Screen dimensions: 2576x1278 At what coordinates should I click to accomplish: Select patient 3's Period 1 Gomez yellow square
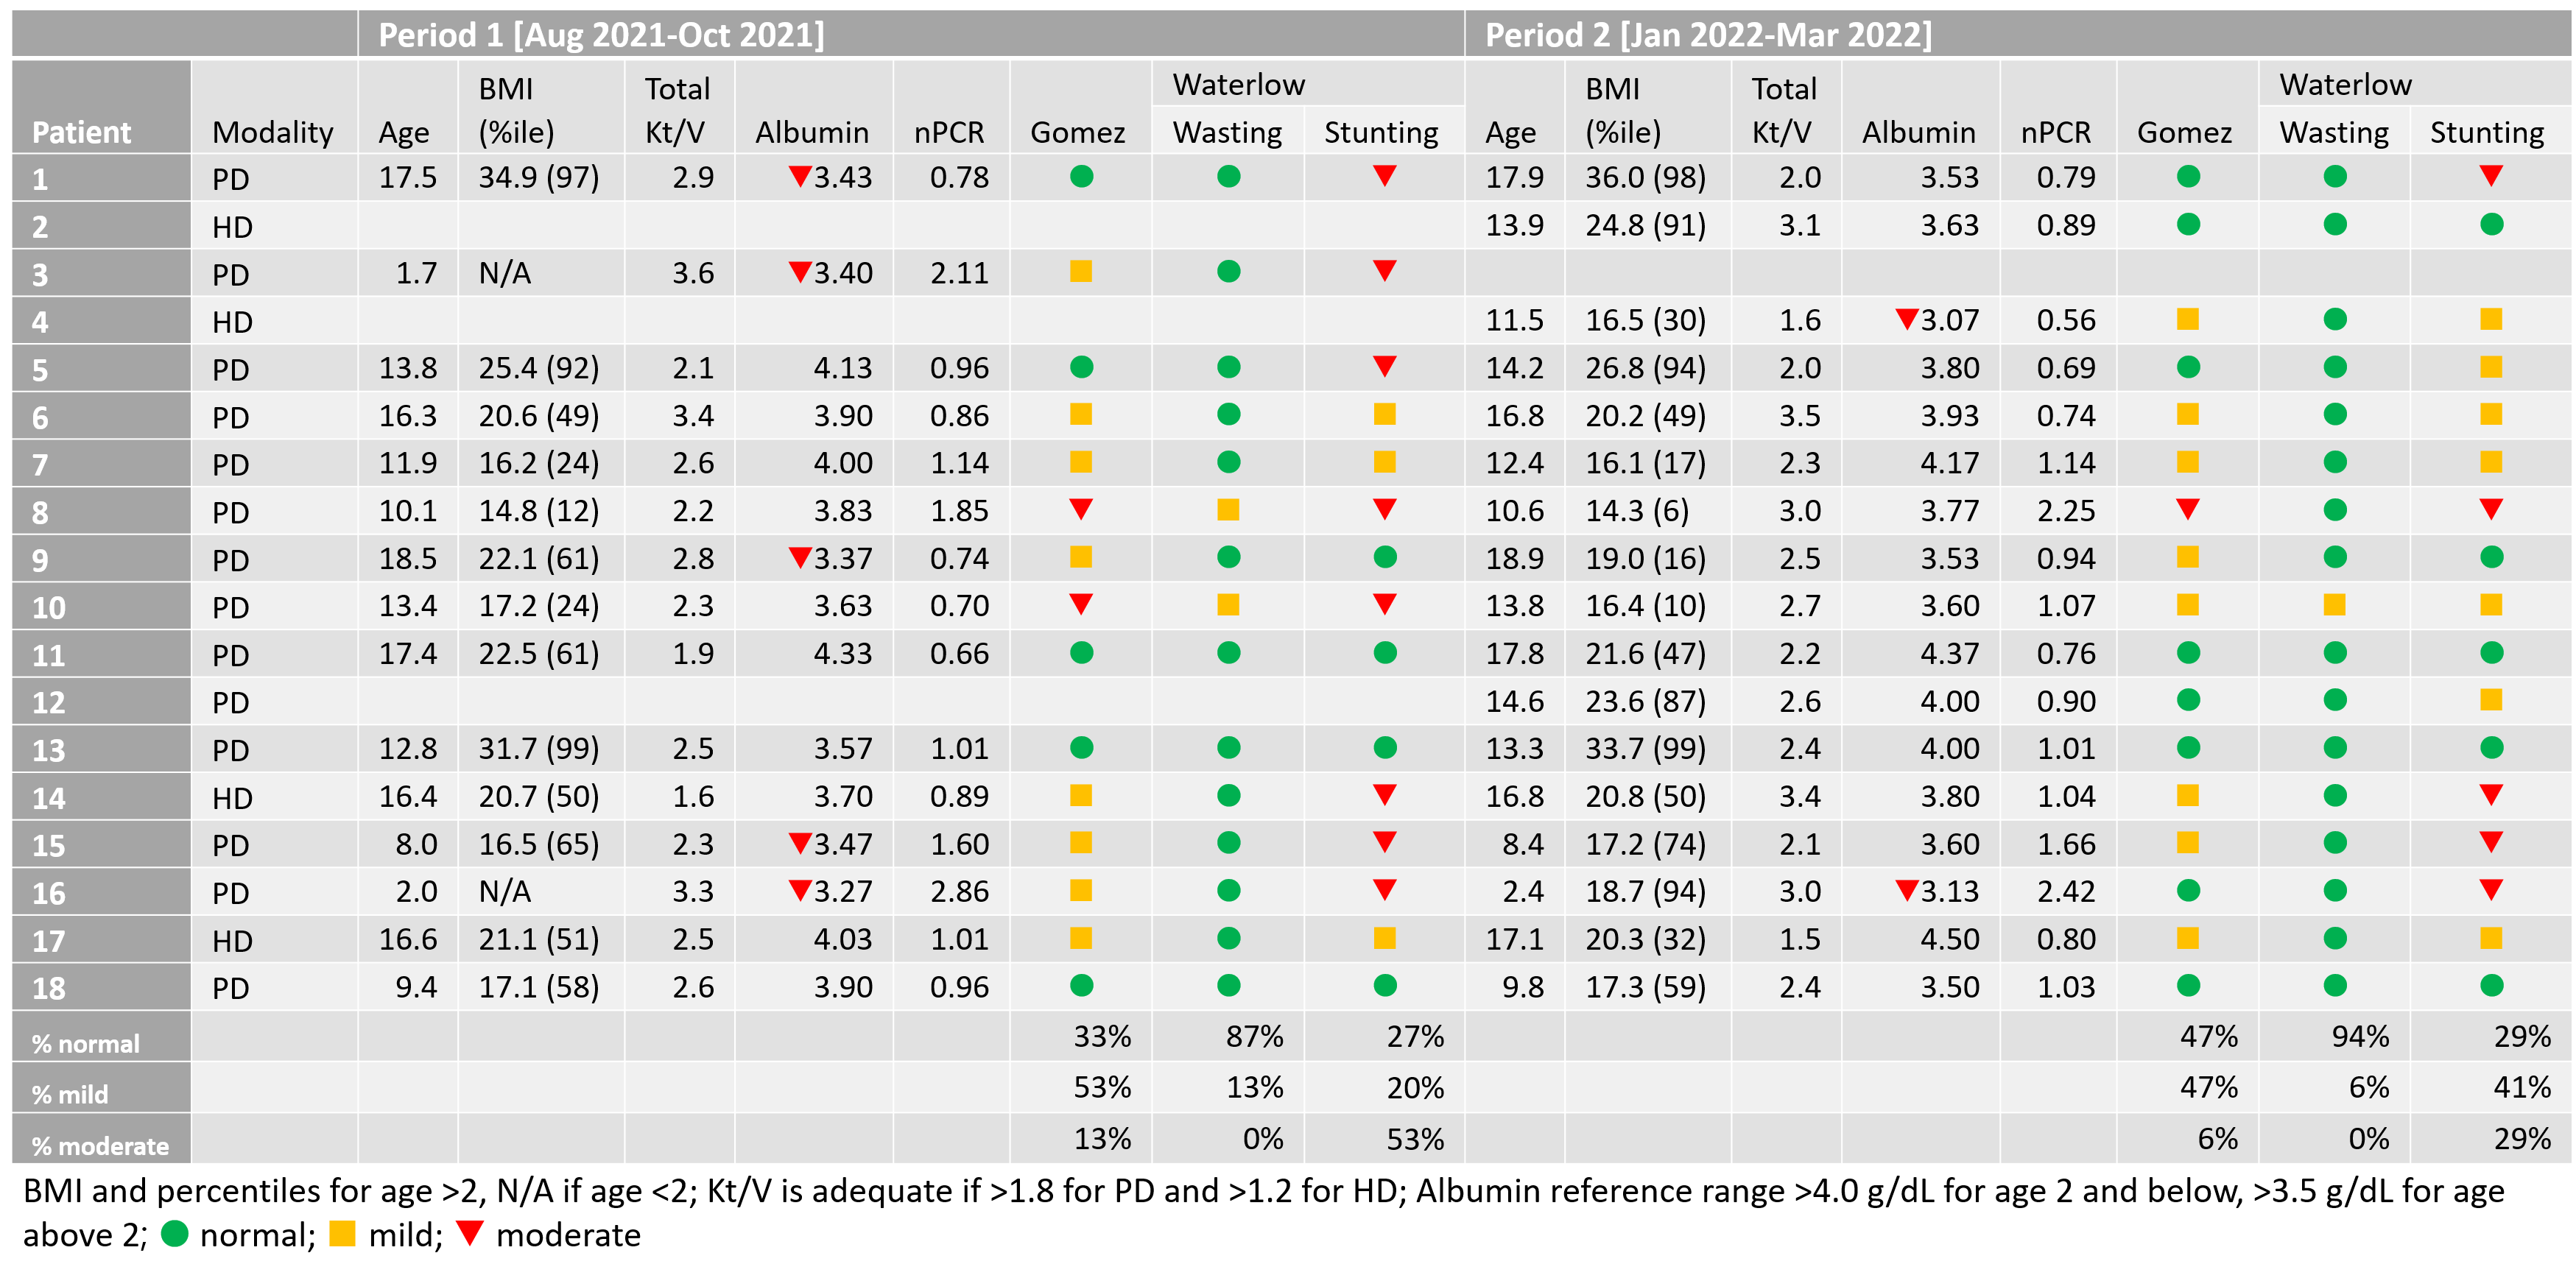tap(1081, 271)
